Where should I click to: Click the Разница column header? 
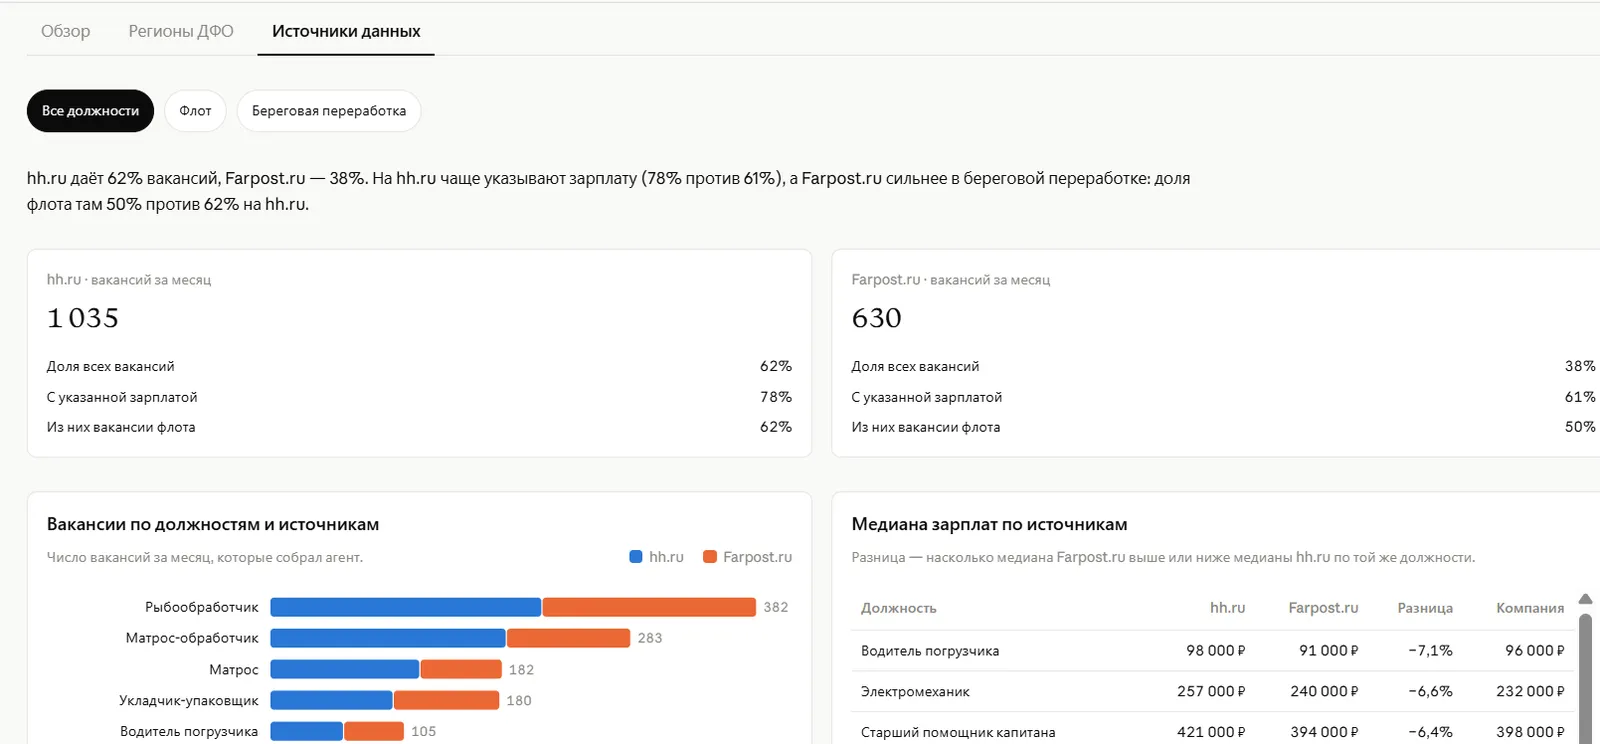tap(1425, 608)
